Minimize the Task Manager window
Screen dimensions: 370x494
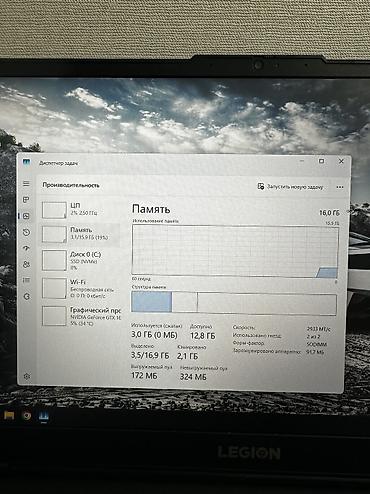[302, 161]
